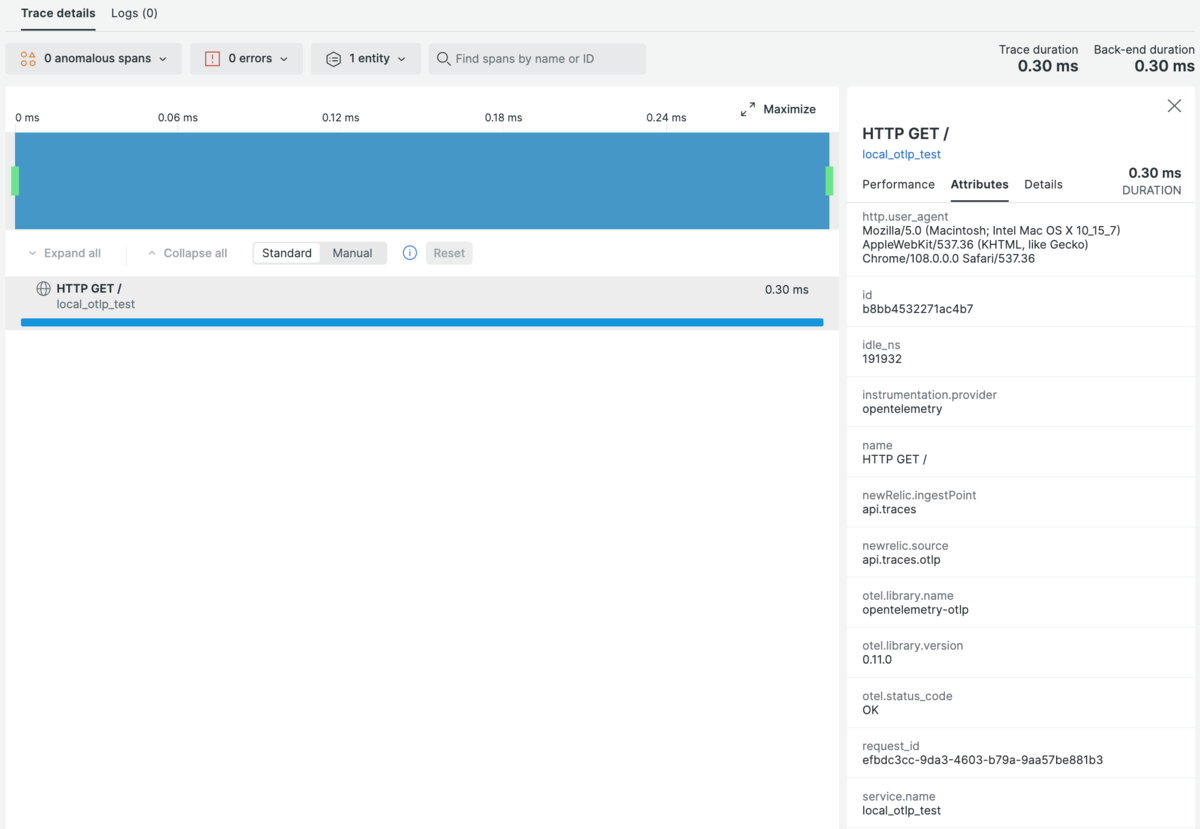Click the entity stack icon
Image resolution: width=1200 pixels, height=829 pixels.
[333, 58]
